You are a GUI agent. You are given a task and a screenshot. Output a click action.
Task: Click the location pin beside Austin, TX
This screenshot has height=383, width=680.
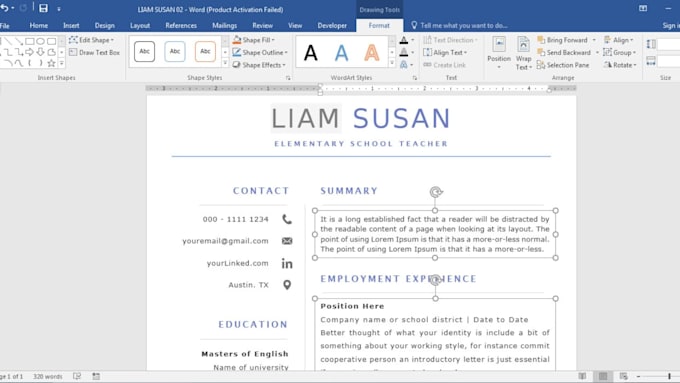point(287,285)
